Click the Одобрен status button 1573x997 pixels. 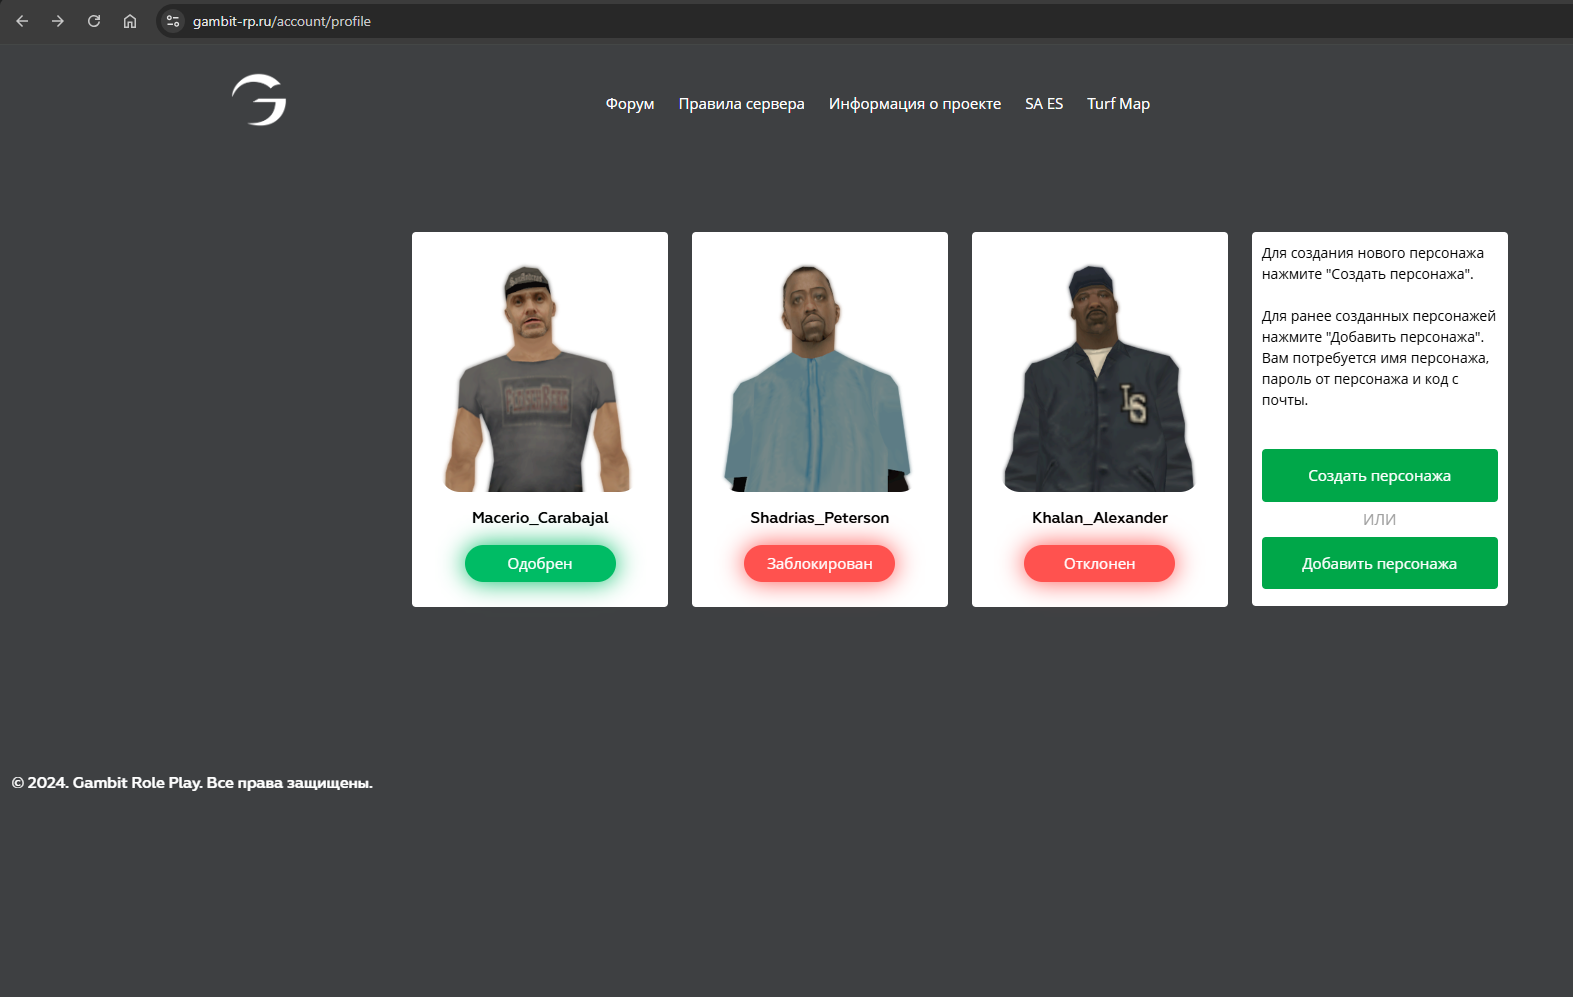[x=540, y=563]
